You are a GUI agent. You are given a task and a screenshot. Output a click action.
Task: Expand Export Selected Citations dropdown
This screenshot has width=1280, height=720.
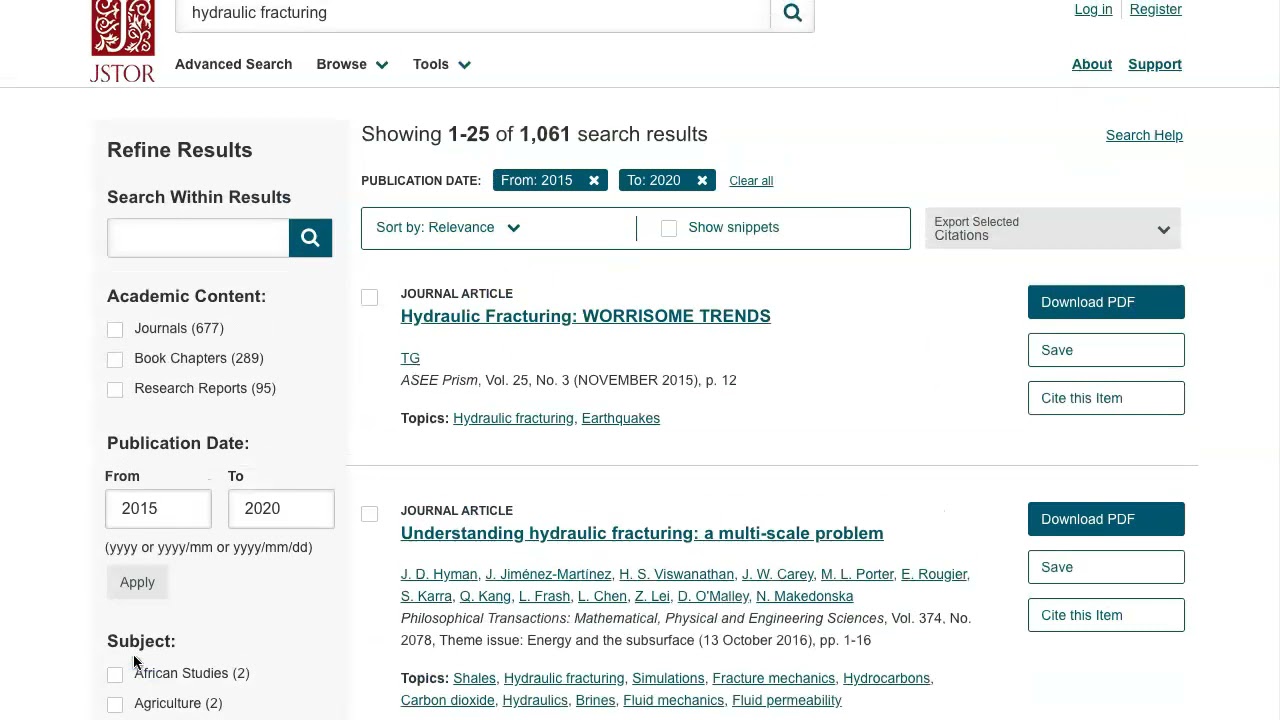[x=1052, y=229]
